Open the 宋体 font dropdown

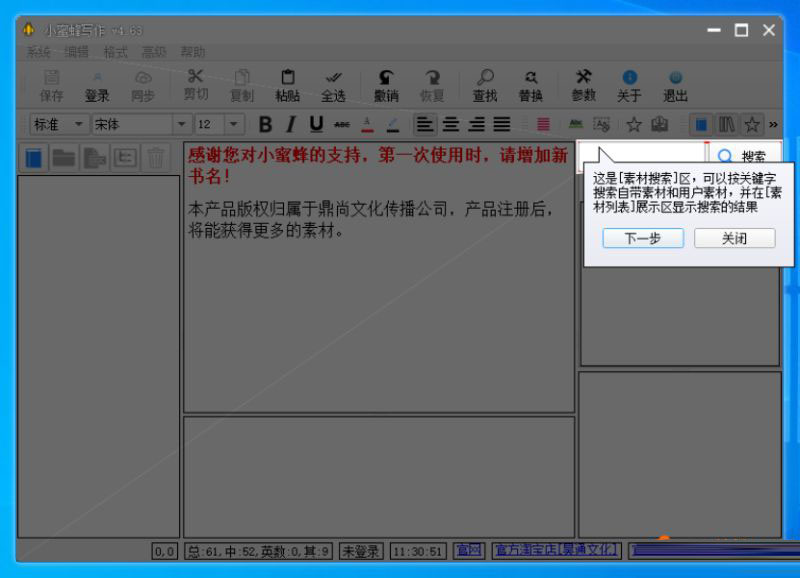(181, 124)
